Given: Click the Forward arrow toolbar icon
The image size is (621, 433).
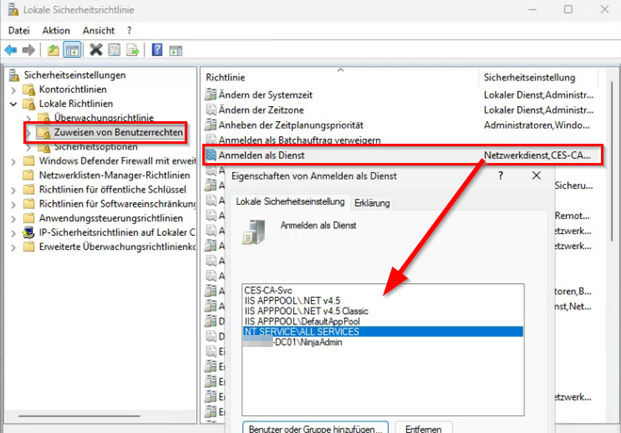Looking at the screenshot, I should pos(29,50).
